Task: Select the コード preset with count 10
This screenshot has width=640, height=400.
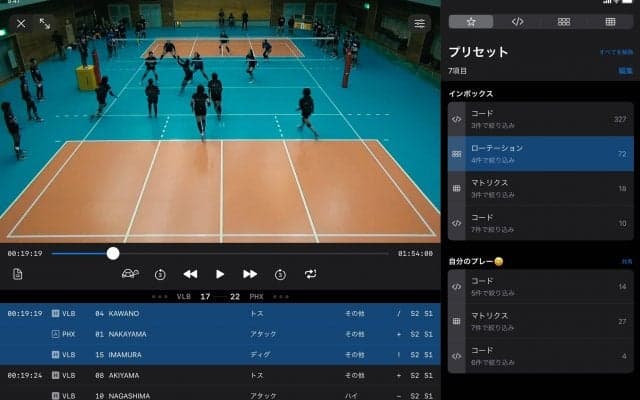Action: 540,223
